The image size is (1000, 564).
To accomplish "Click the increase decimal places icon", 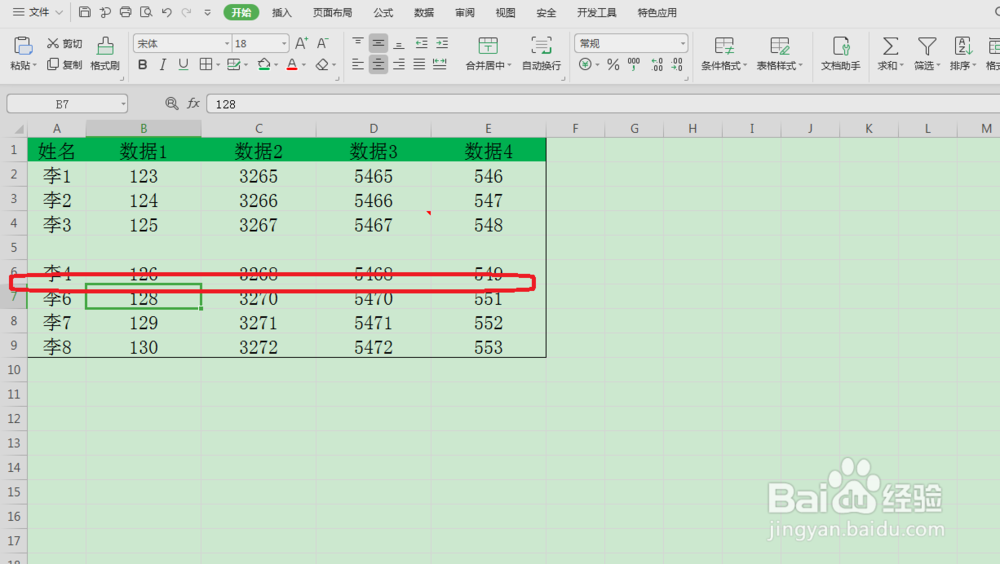I will [x=657, y=64].
